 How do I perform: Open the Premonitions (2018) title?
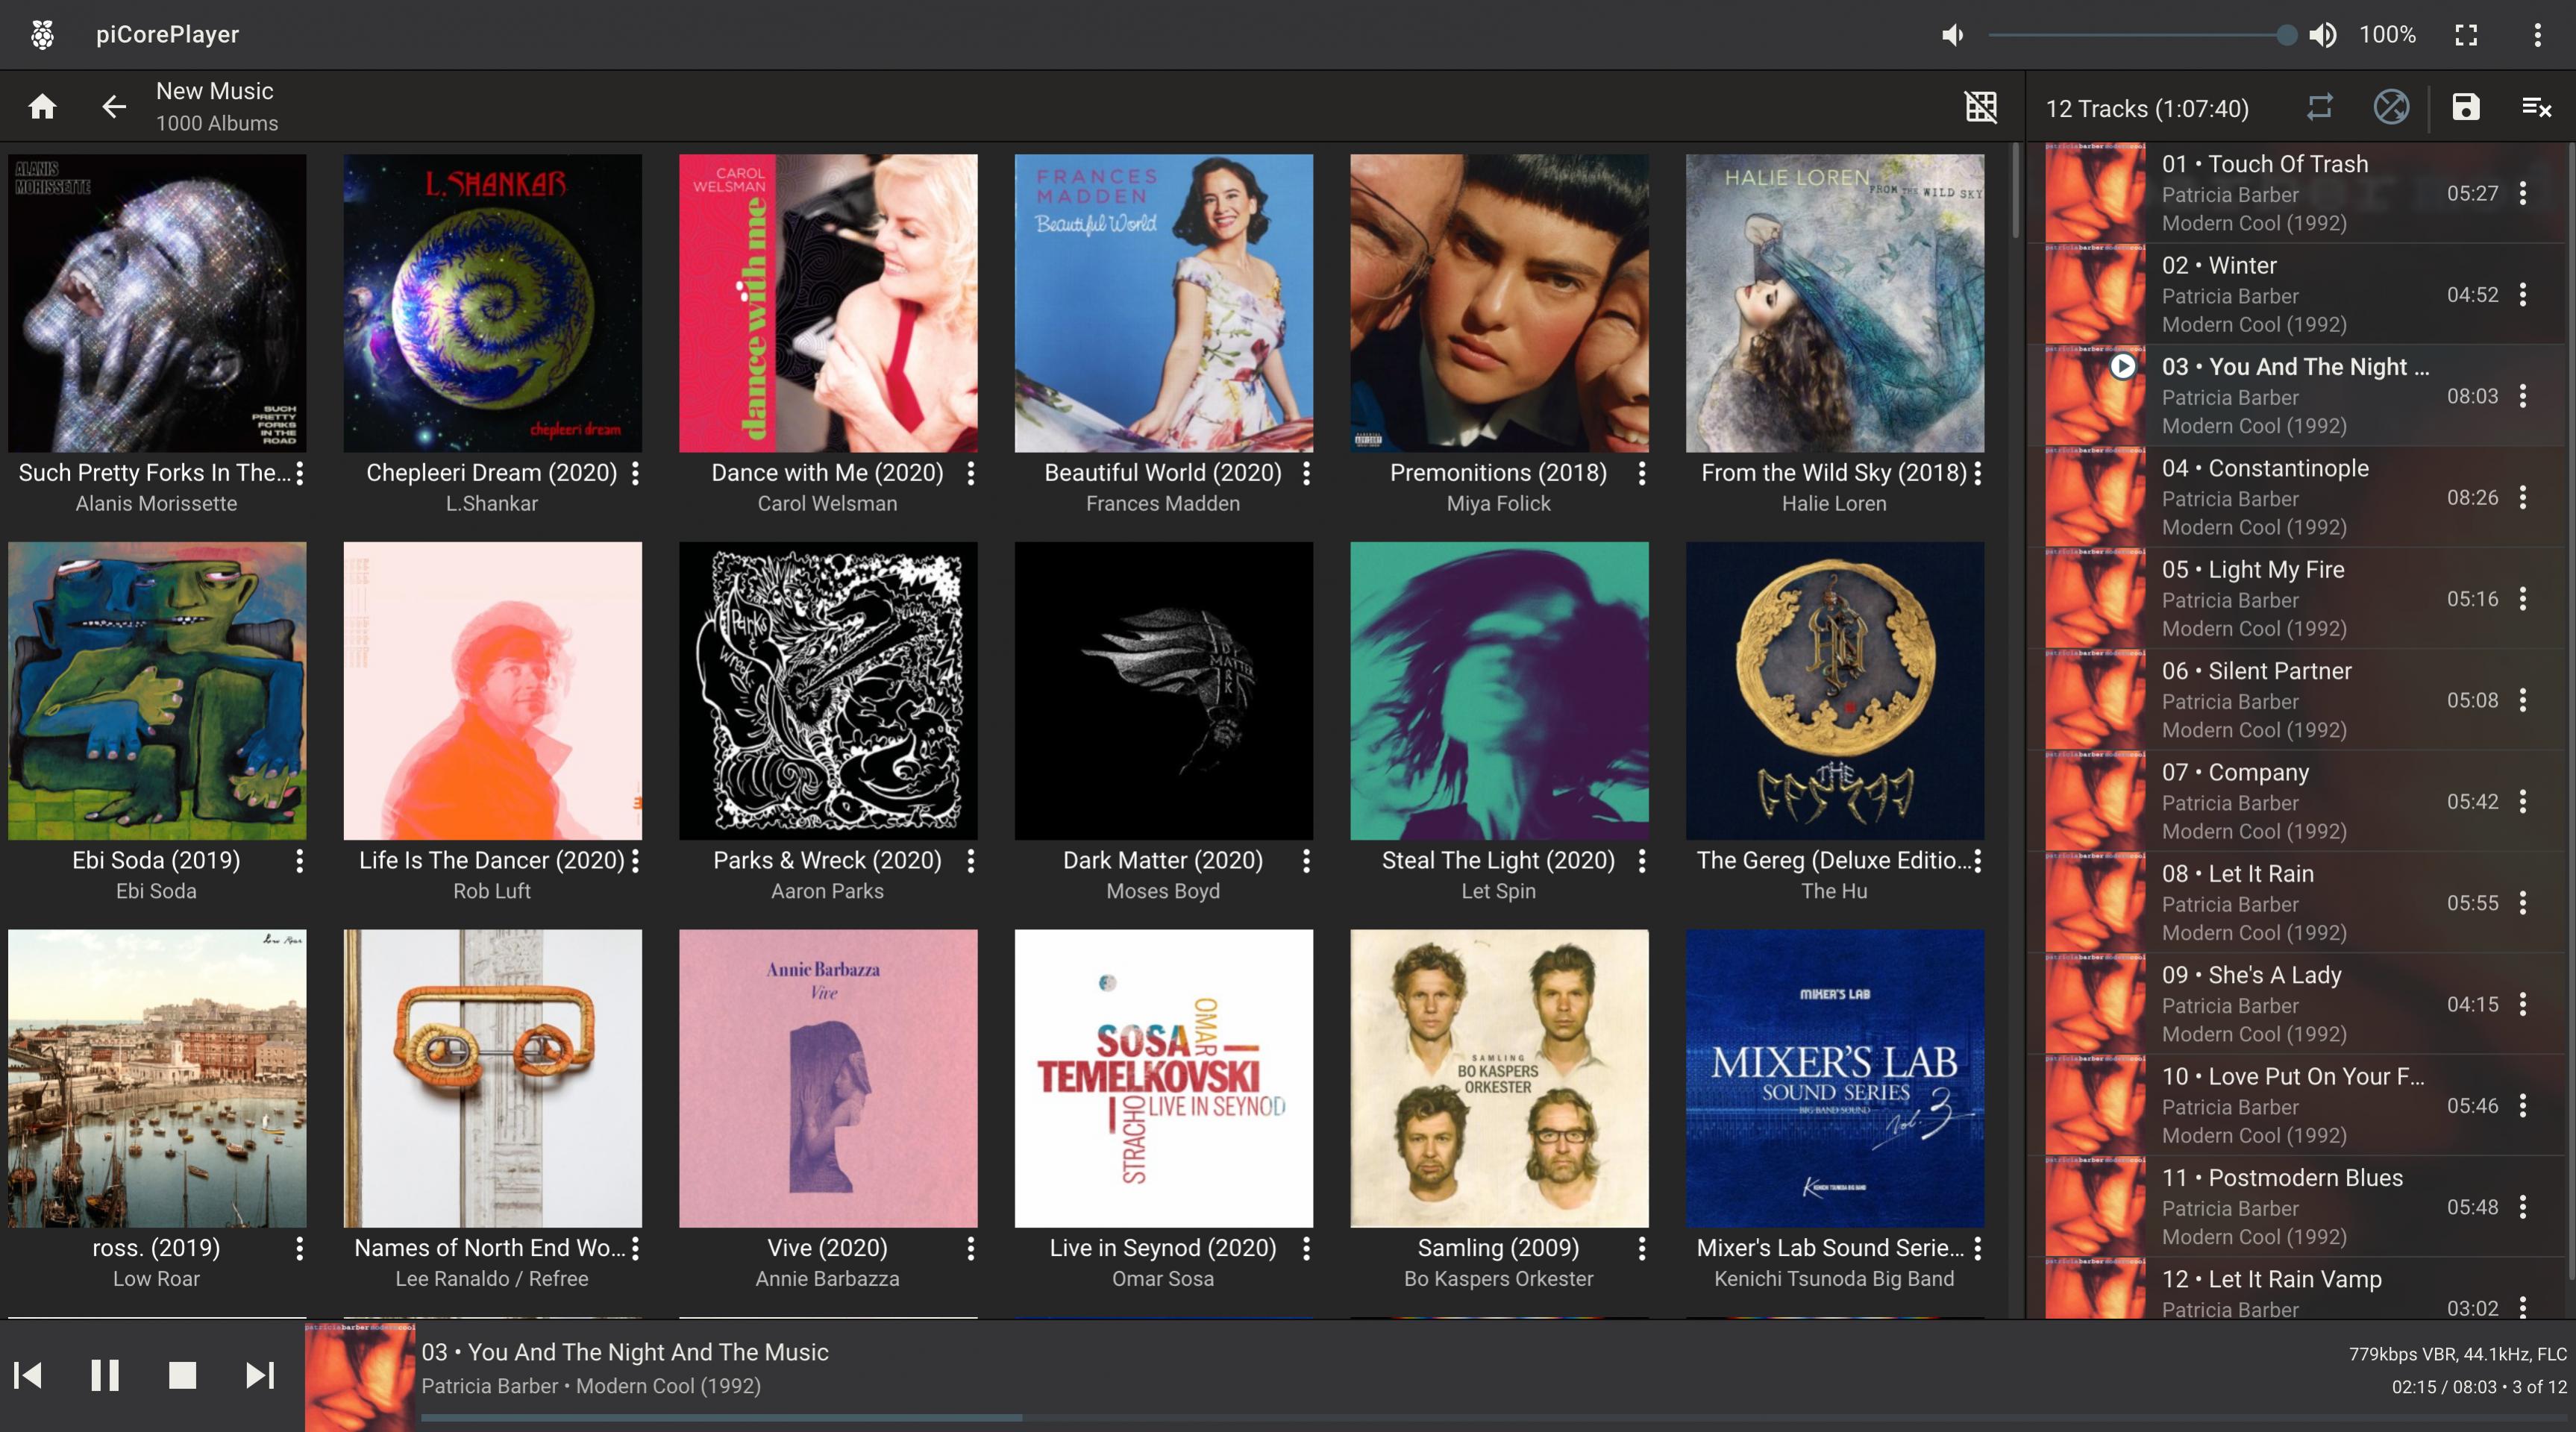1498,473
